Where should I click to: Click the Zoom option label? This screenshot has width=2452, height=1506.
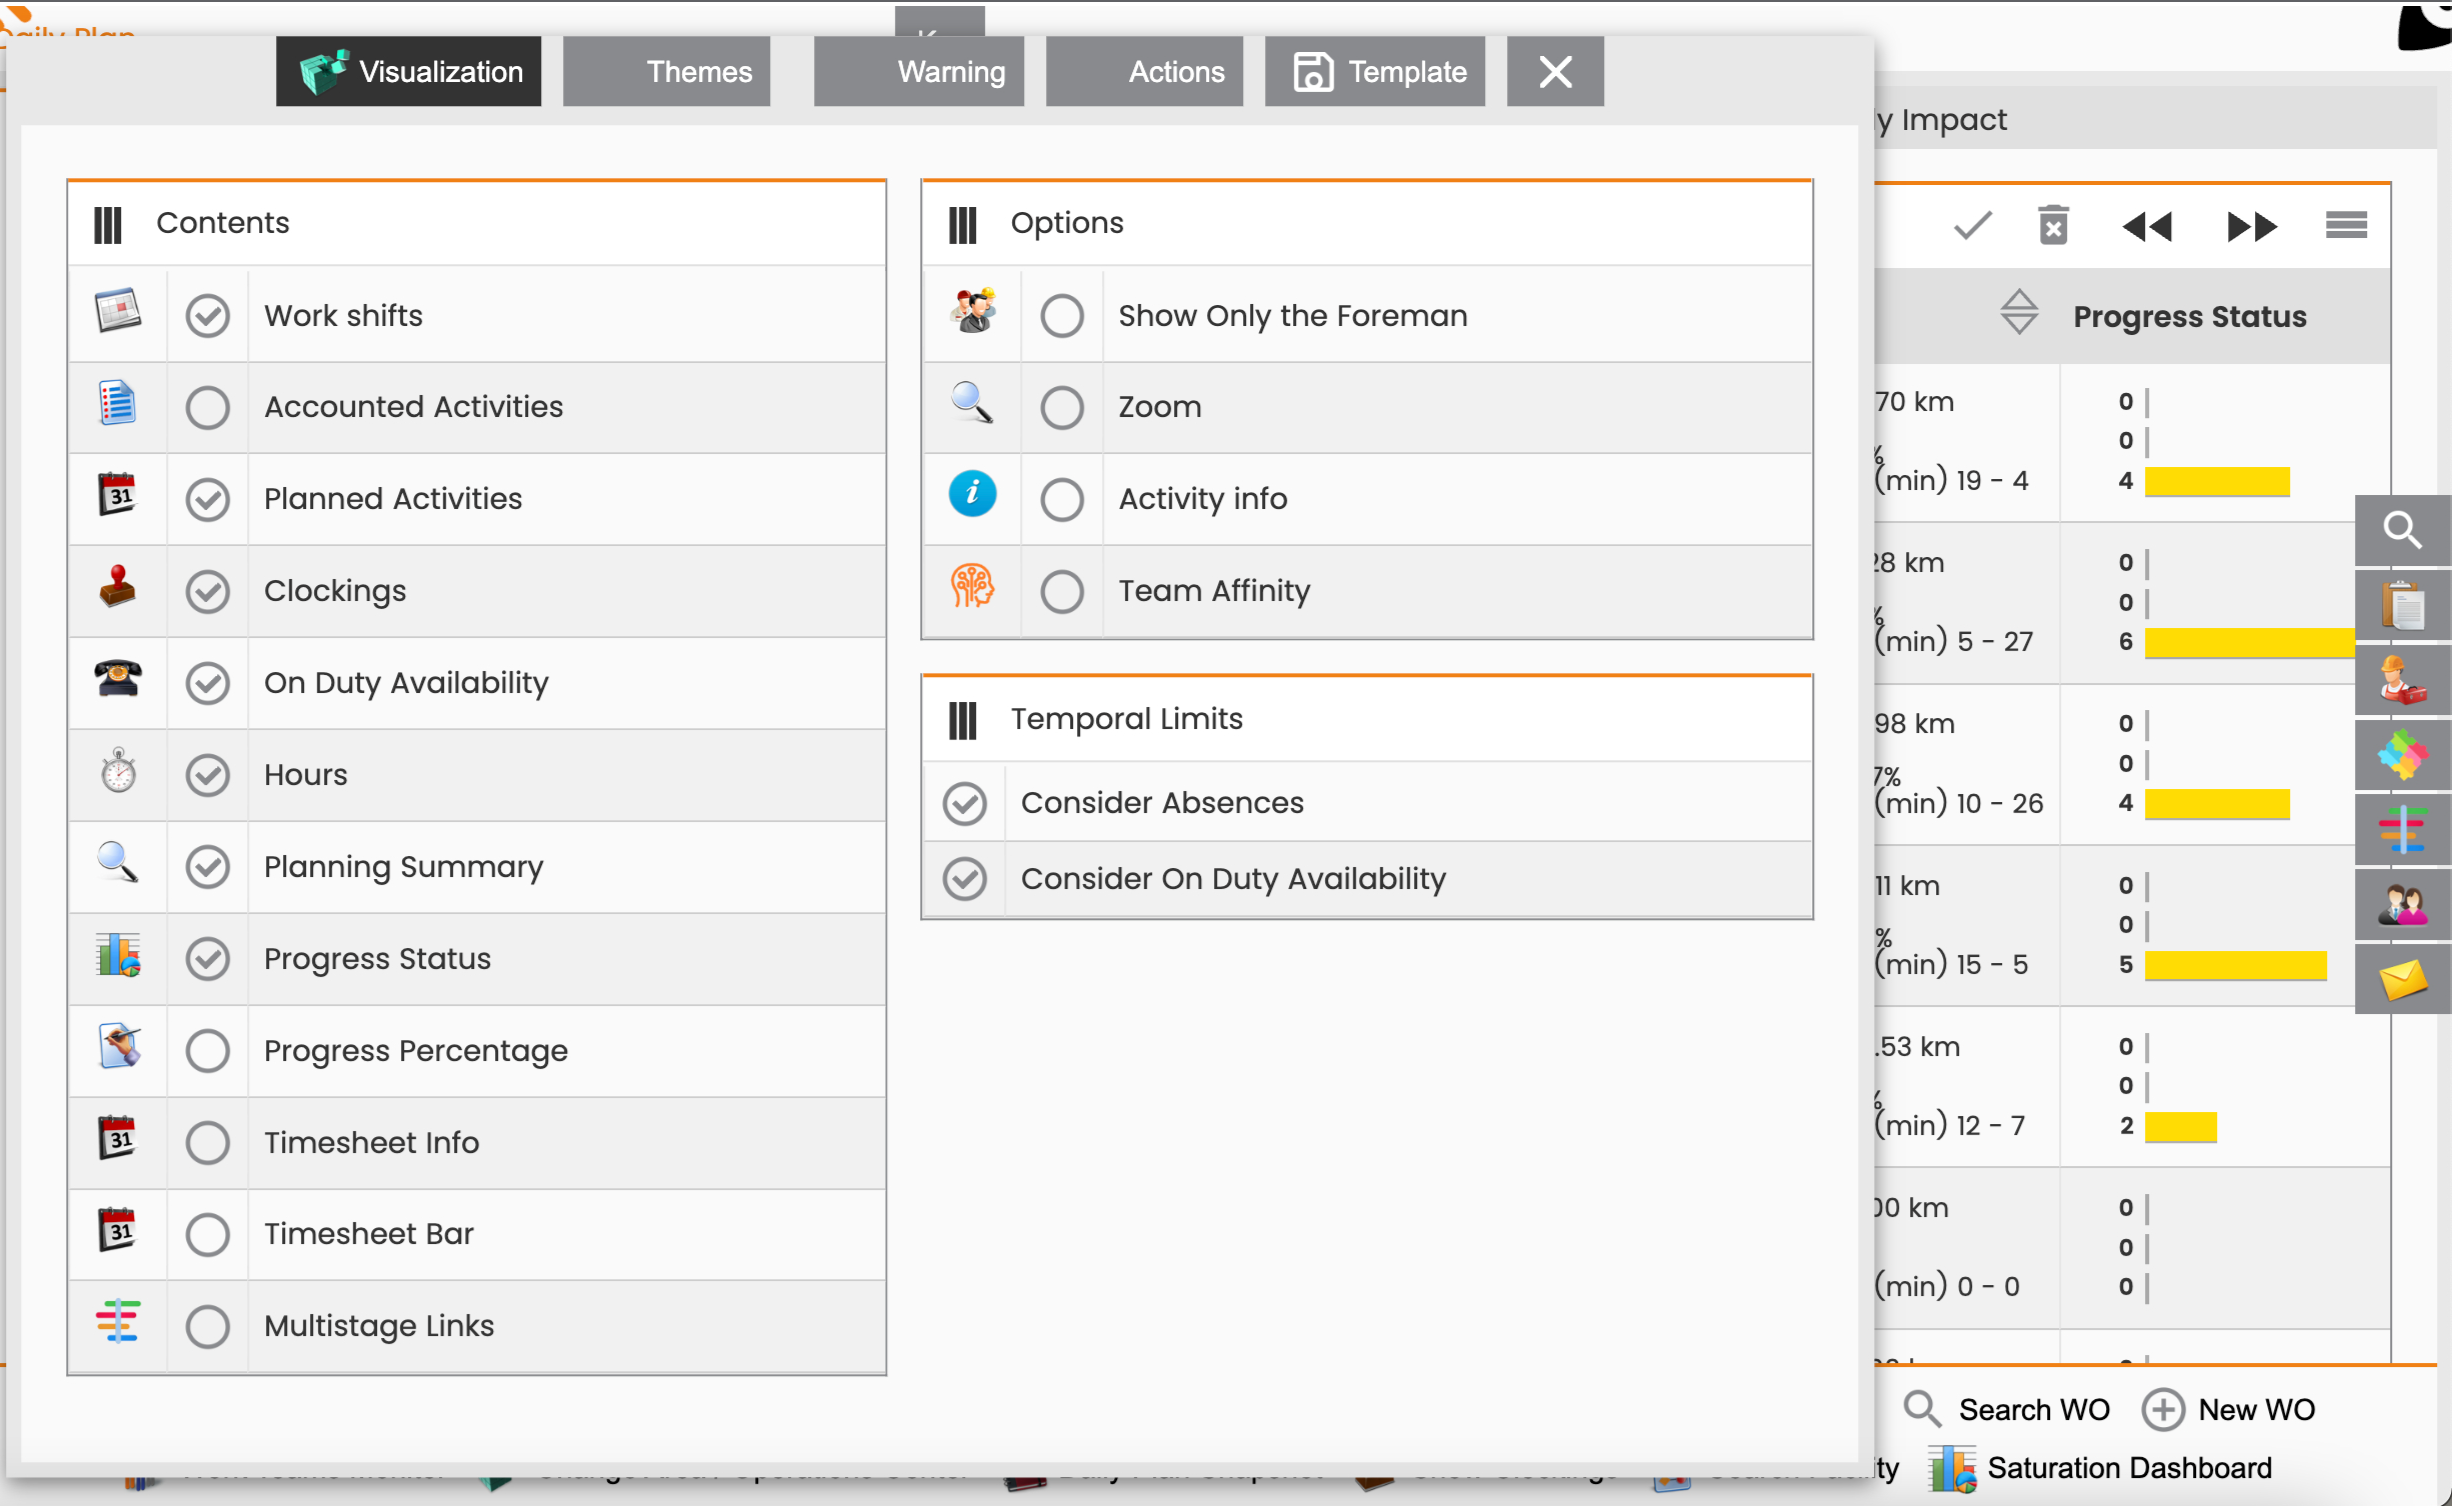(1160, 407)
